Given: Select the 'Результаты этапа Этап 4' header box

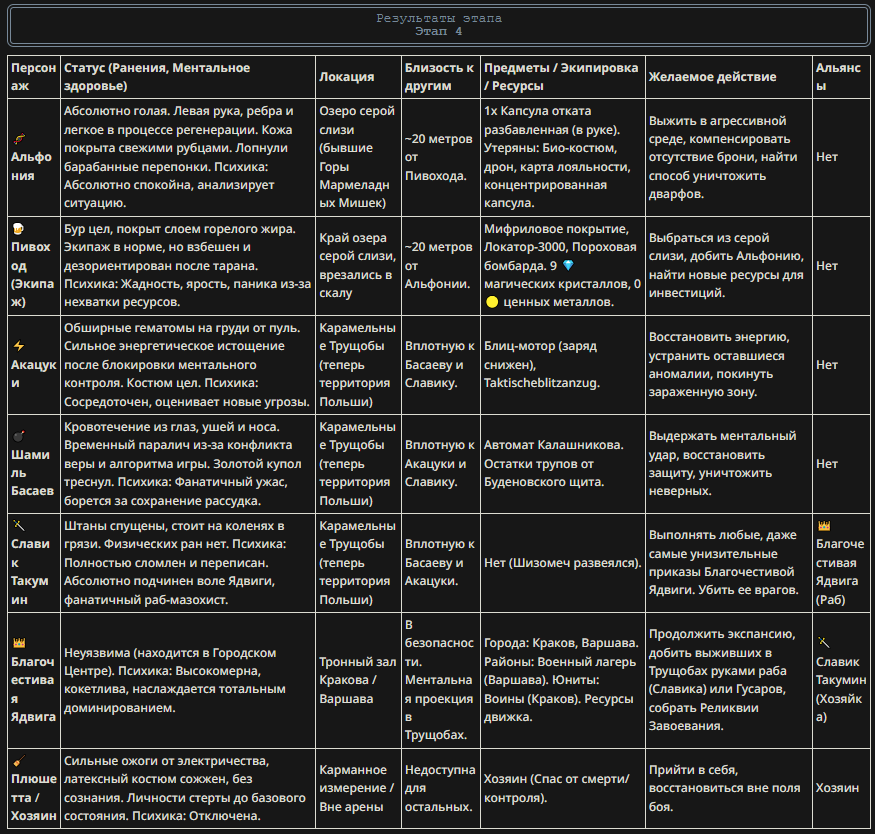Looking at the screenshot, I should [439, 25].
